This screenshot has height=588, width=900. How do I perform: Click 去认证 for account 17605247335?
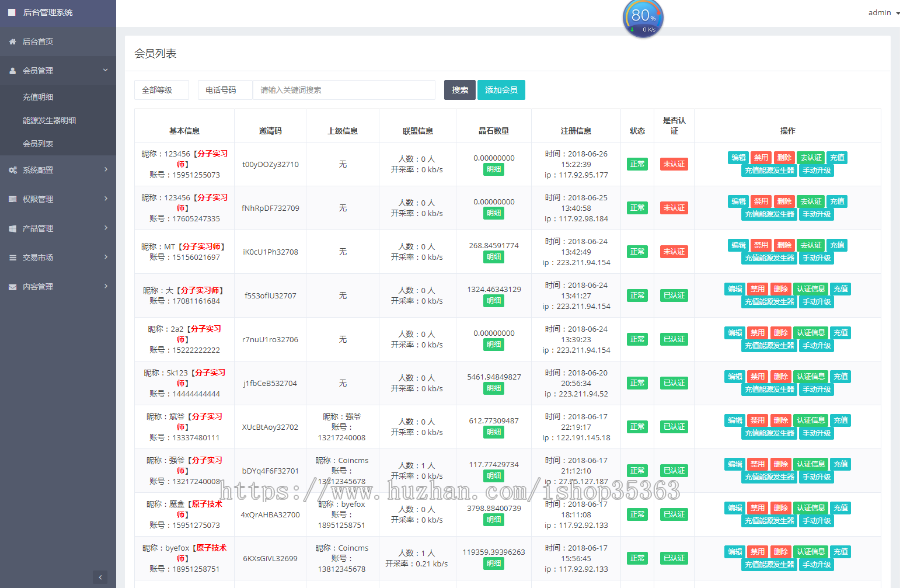point(811,202)
